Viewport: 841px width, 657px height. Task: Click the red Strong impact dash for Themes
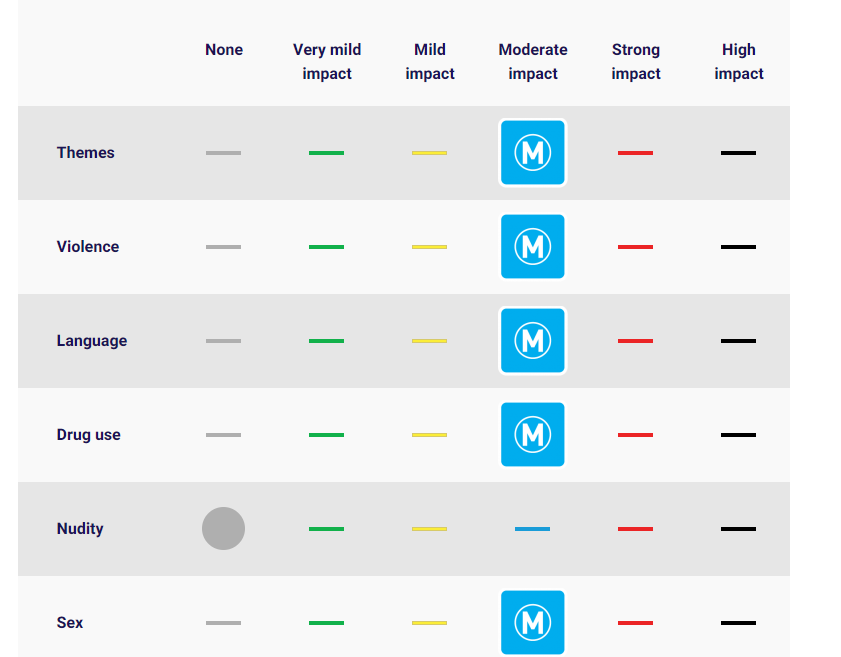pyautogui.click(x=636, y=153)
